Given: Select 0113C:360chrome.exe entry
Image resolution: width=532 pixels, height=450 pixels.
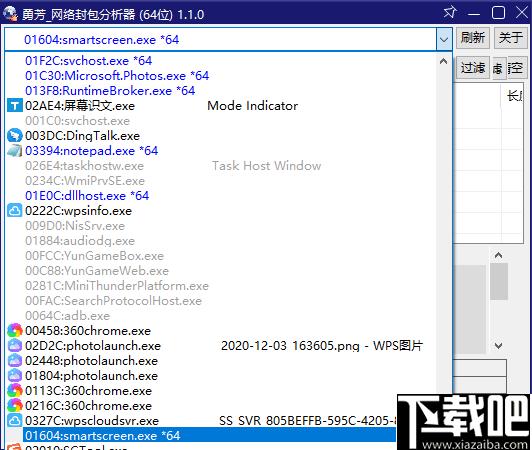Looking at the screenshot, I should click(221, 390).
